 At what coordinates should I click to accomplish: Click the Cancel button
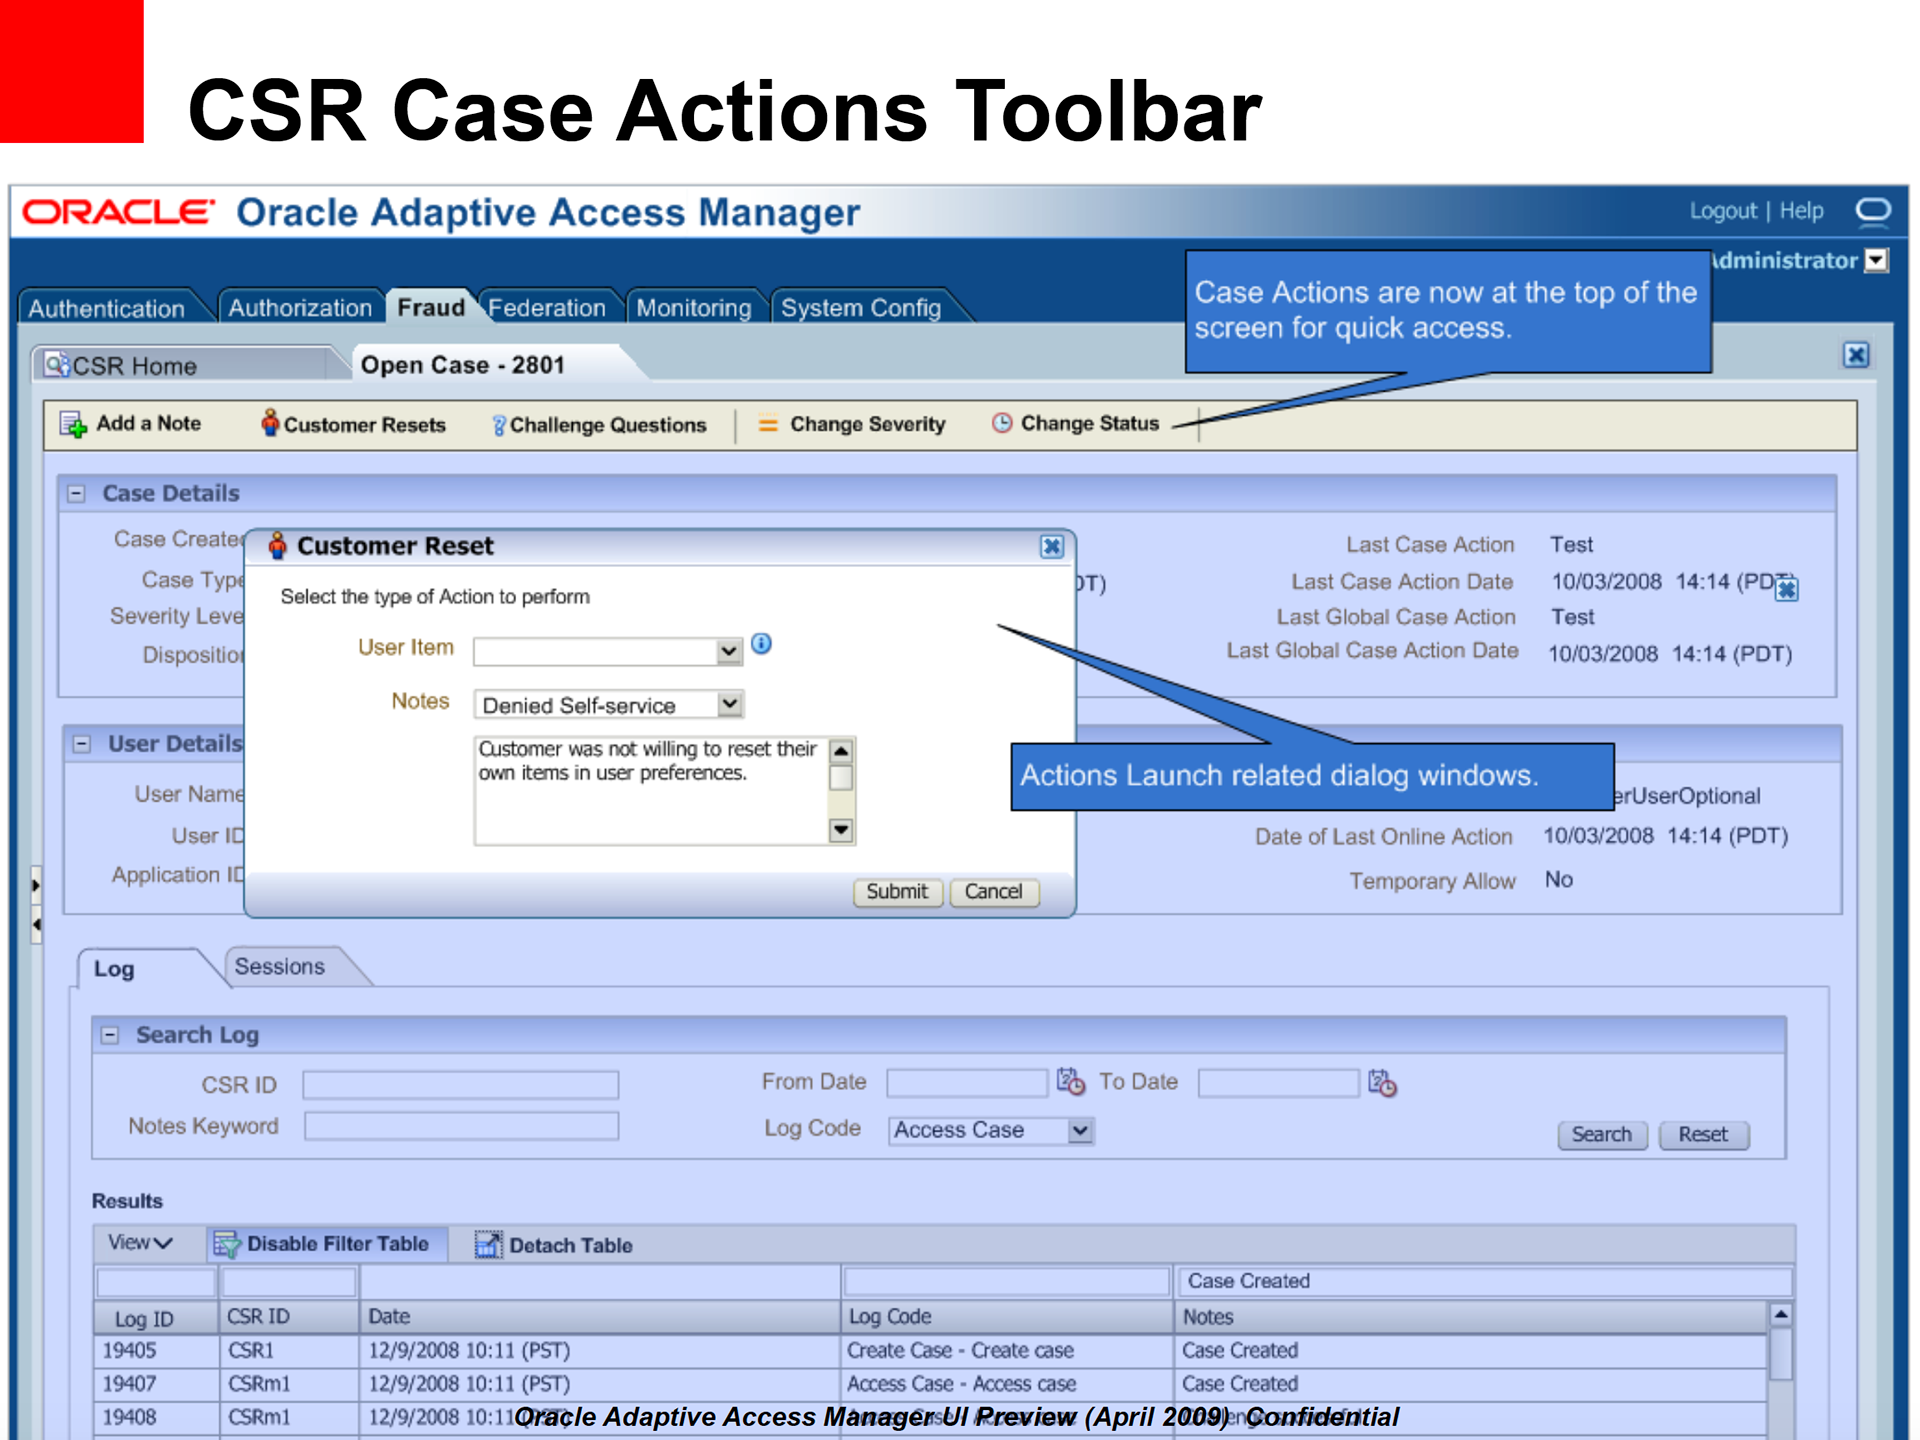[993, 891]
